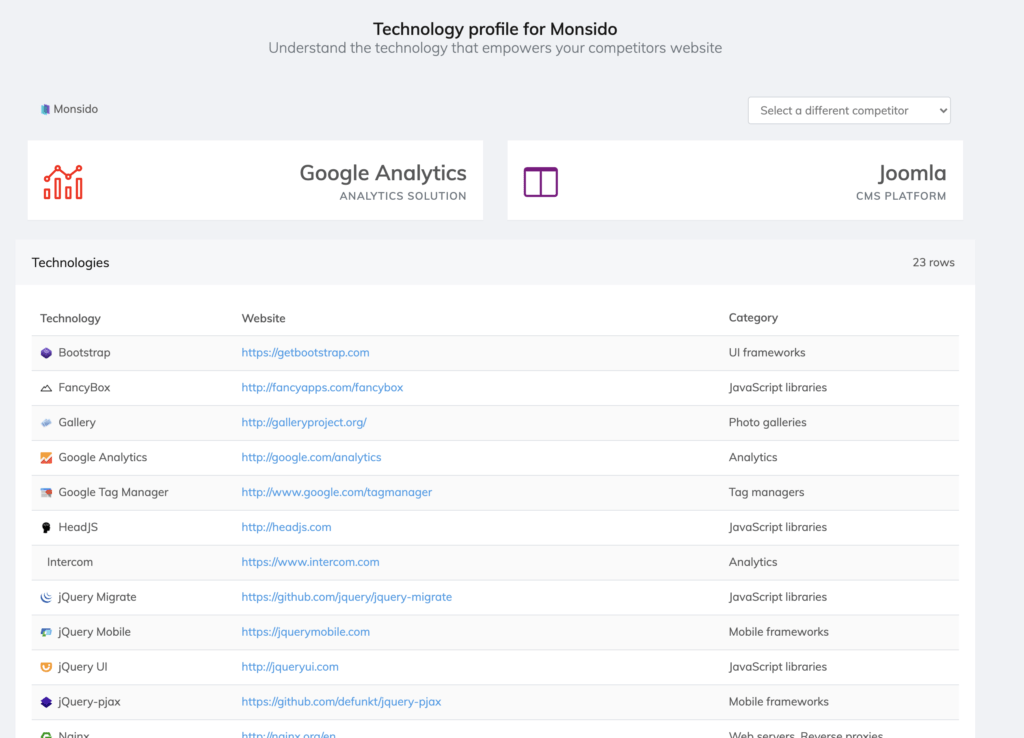Click 'Technology profile for Monsido' page title
The width and height of the screenshot is (1024, 738).
pos(495,29)
